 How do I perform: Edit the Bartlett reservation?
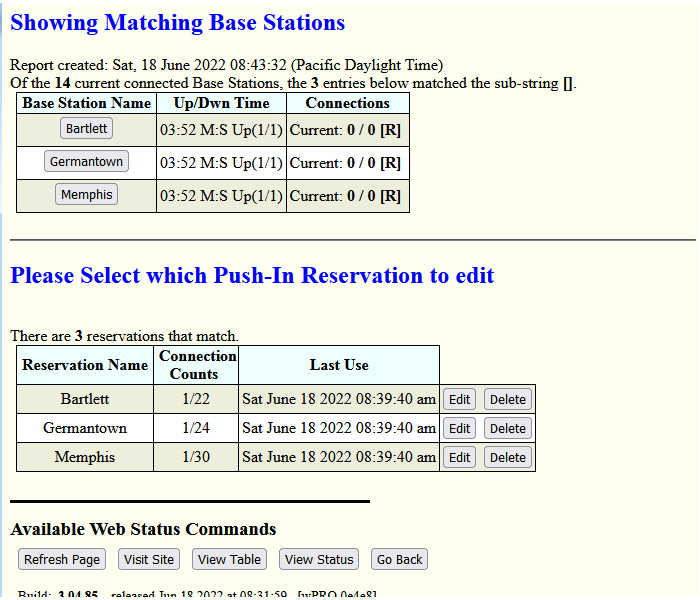pos(459,400)
